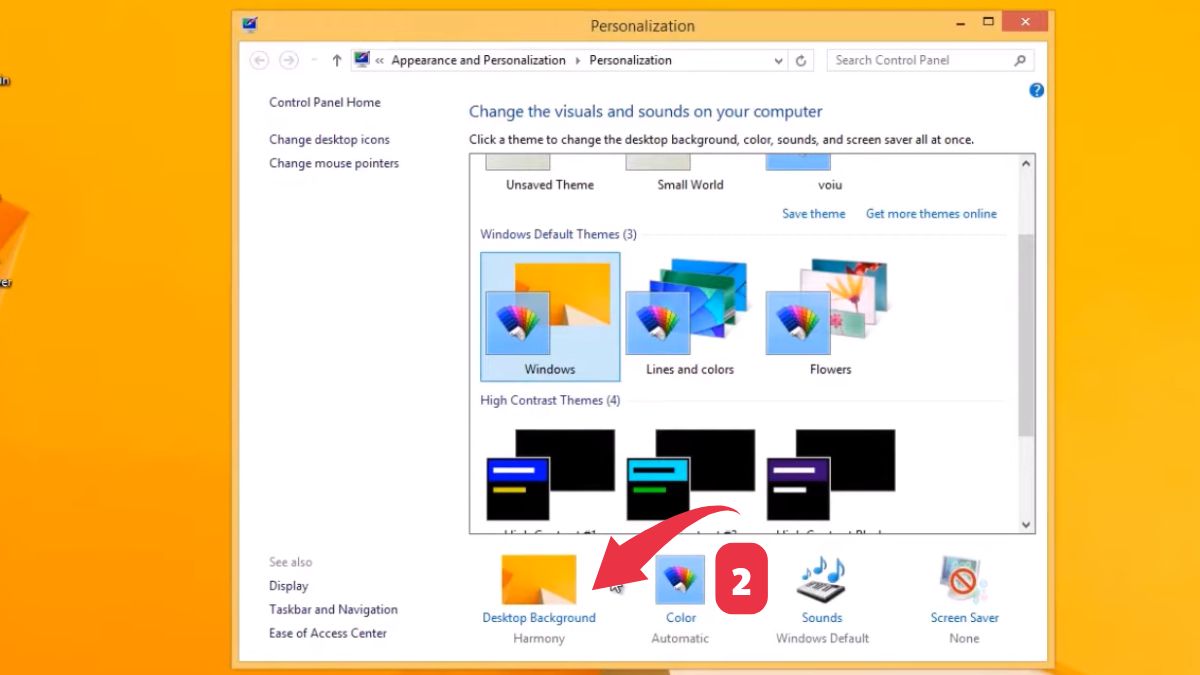Image resolution: width=1200 pixels, height=675 pixels.
Task: Open the address bar history dropdown
Action: pos(779,60)
